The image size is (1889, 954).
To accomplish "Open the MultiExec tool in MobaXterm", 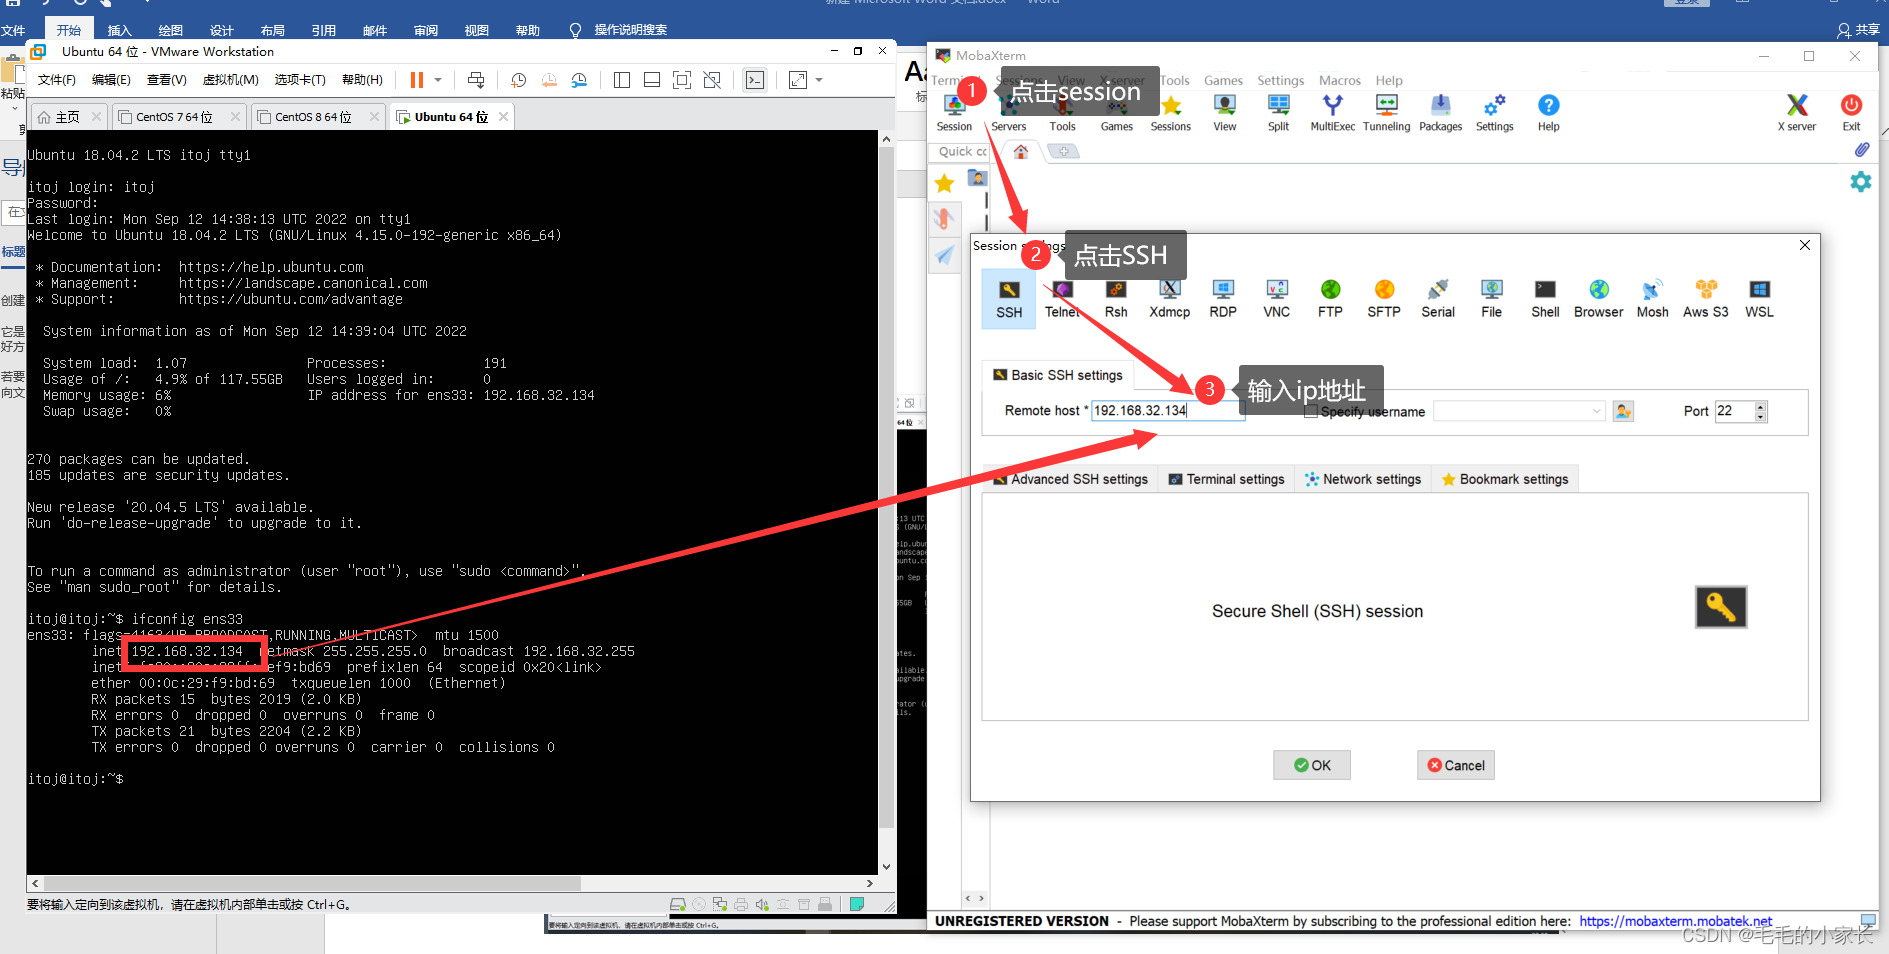I will pos(1332,111).
